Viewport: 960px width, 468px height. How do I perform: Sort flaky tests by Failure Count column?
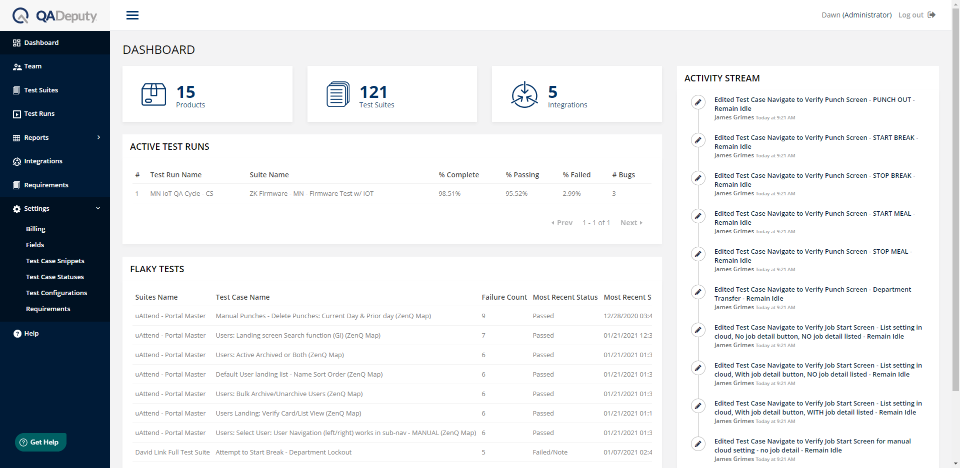click(x=504, y=297)
